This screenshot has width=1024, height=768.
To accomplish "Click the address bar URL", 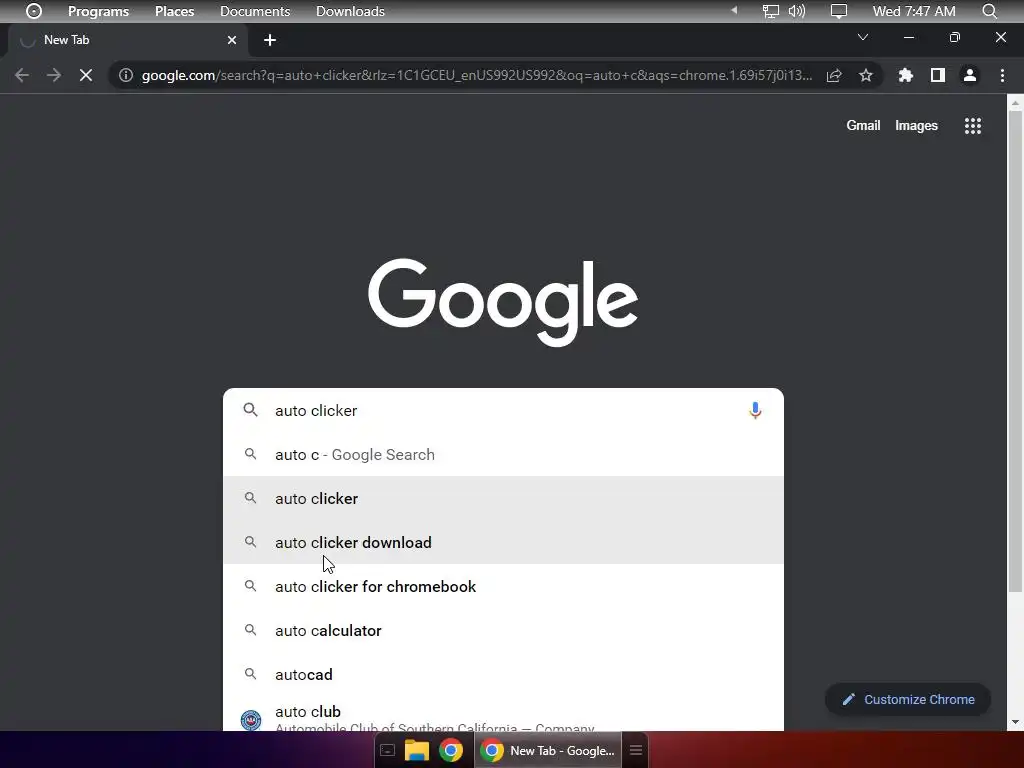I will click(477, 75).
